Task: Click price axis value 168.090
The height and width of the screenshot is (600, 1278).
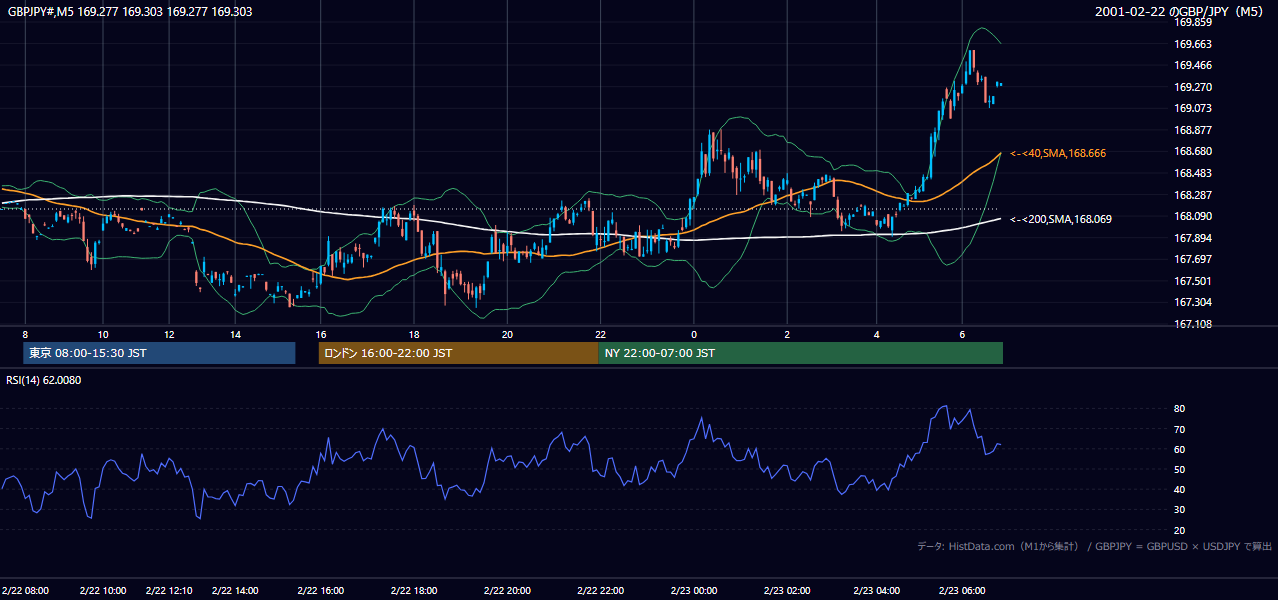Action: coord(1193,216)
